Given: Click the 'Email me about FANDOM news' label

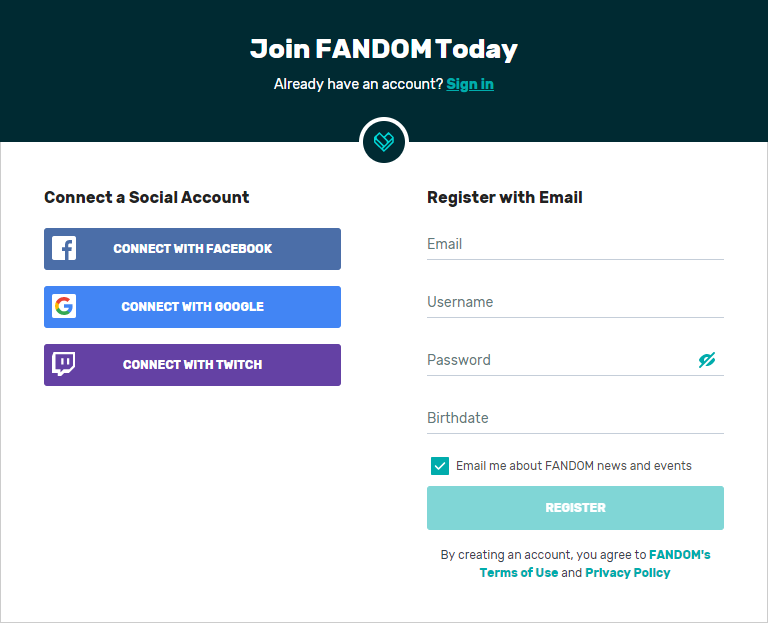Looking at the screenshot, I should click(573, 466).
